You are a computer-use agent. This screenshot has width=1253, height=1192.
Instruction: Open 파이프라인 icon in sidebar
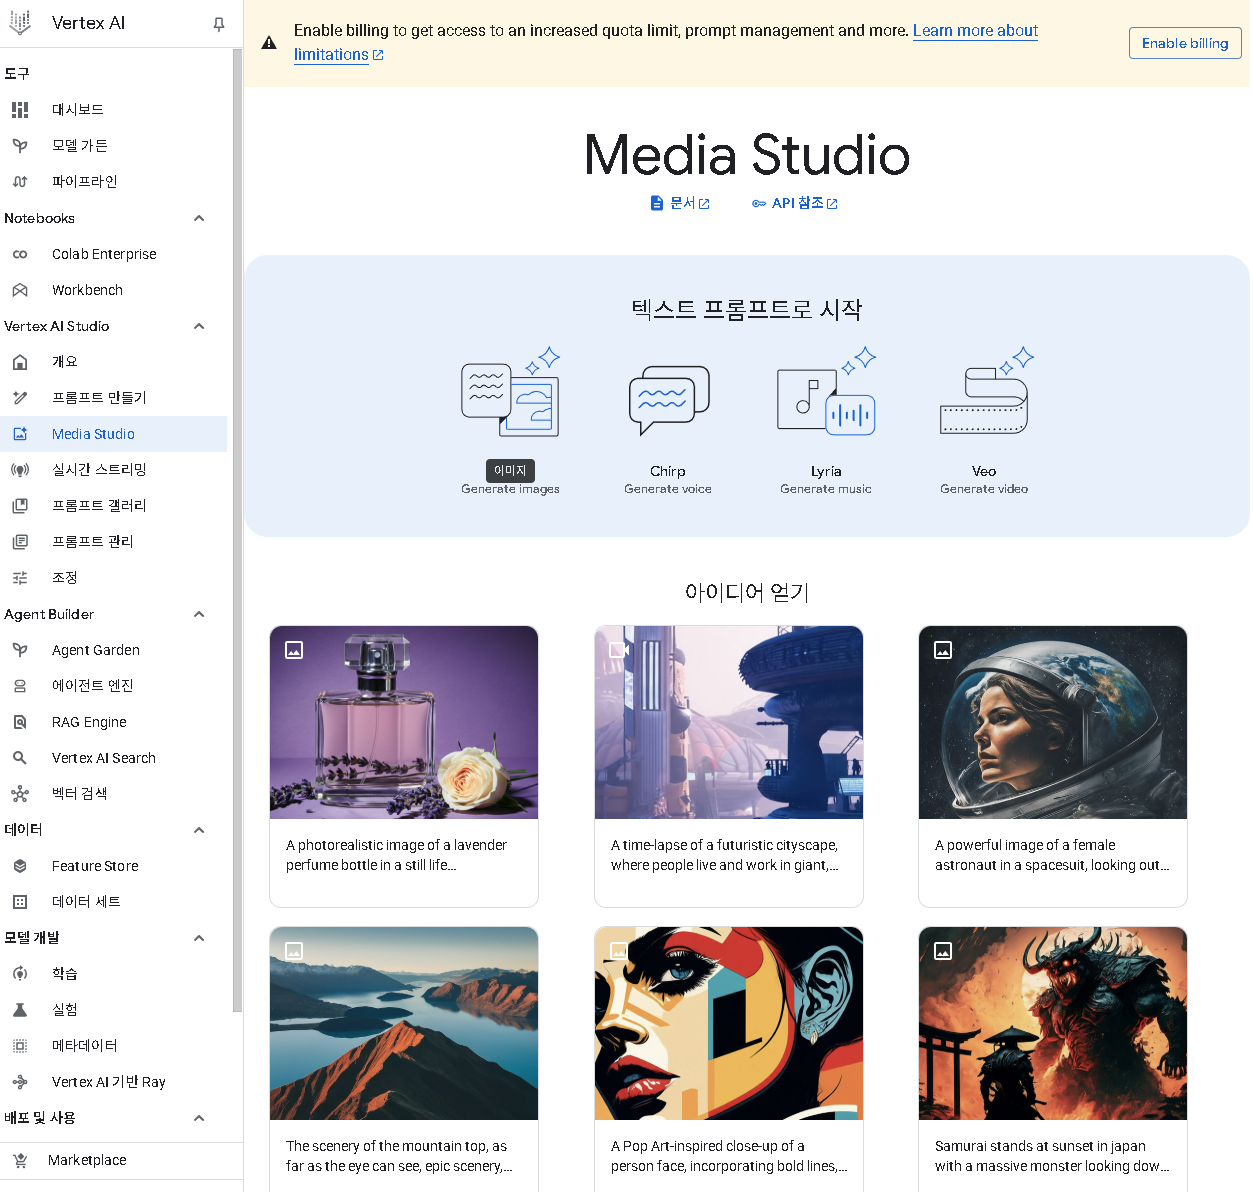pyautogui.click(x=20, y=182)
